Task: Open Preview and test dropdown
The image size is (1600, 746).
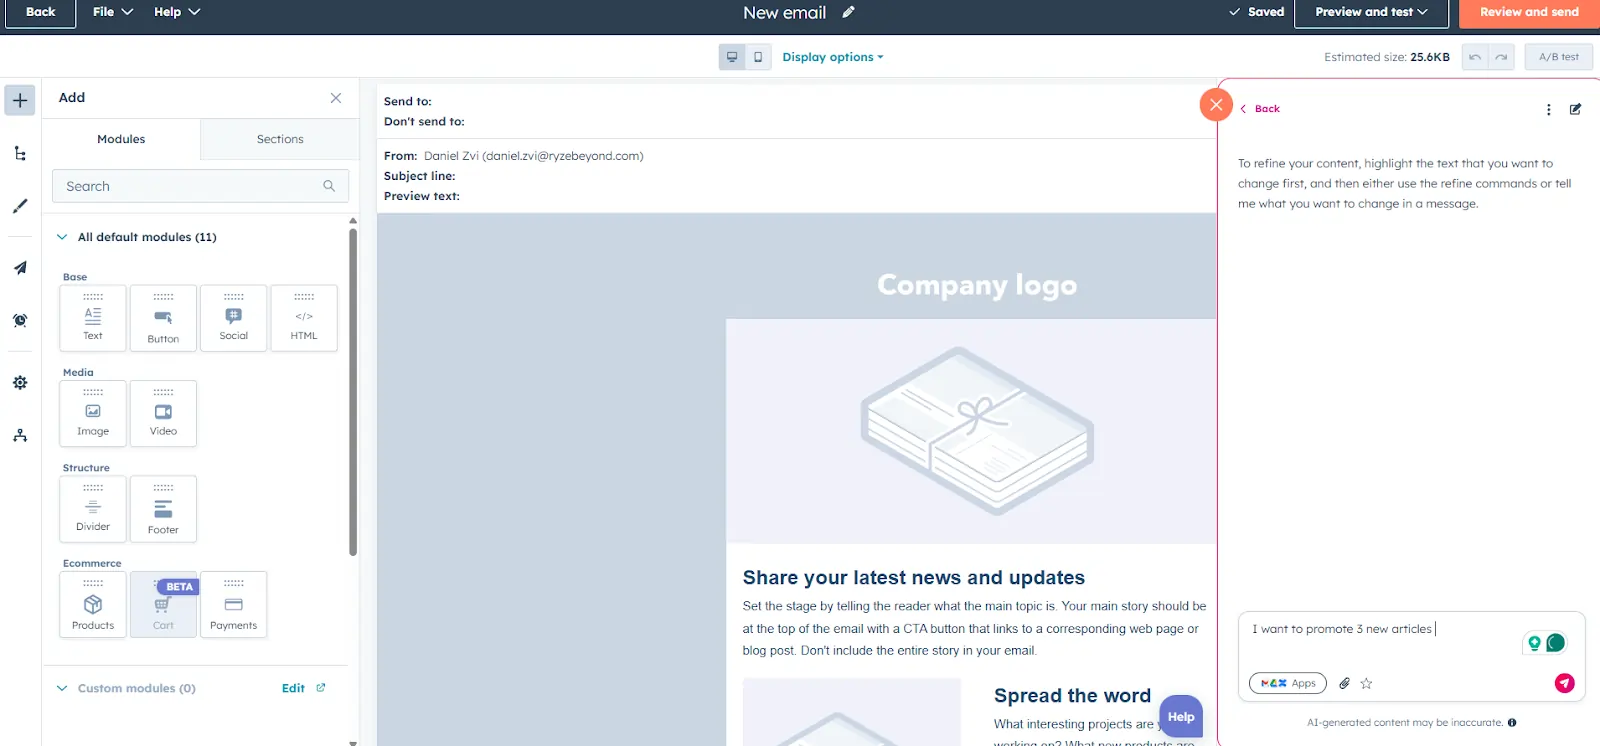Action: (x=1371, y=12)
